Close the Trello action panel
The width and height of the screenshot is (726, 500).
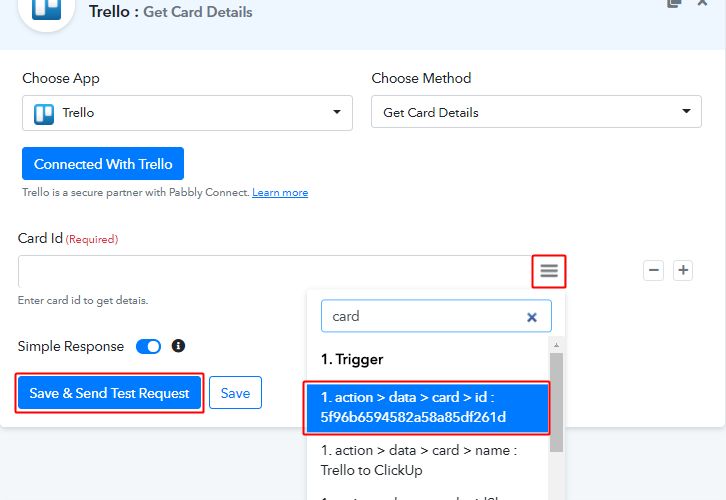pyautogui.click(x=702, y=3)
